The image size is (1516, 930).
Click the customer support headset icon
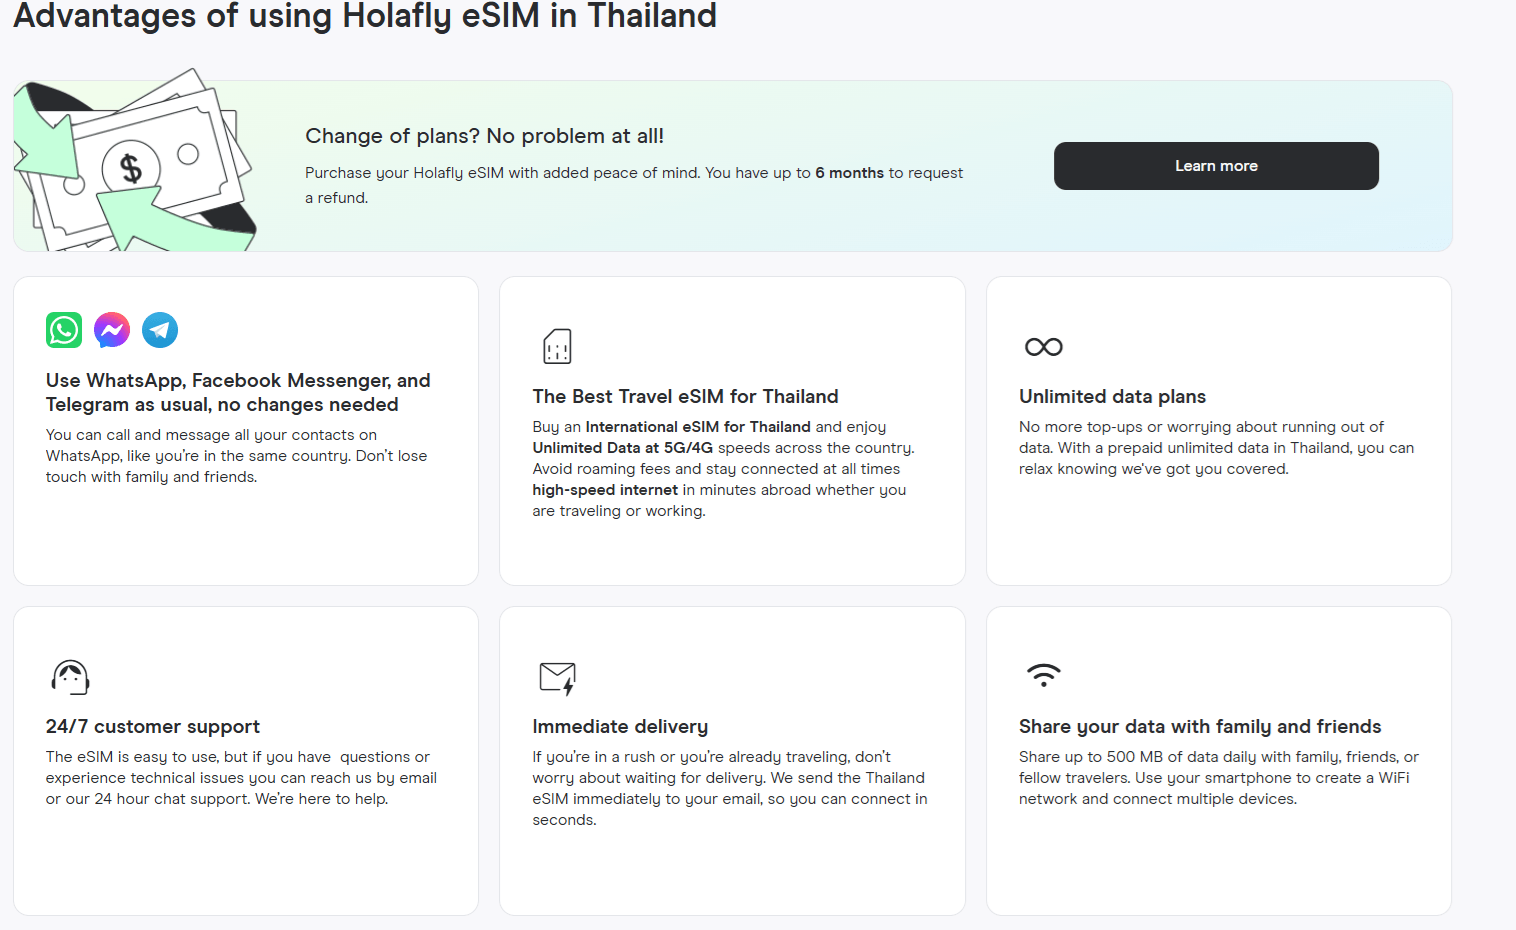70,677
